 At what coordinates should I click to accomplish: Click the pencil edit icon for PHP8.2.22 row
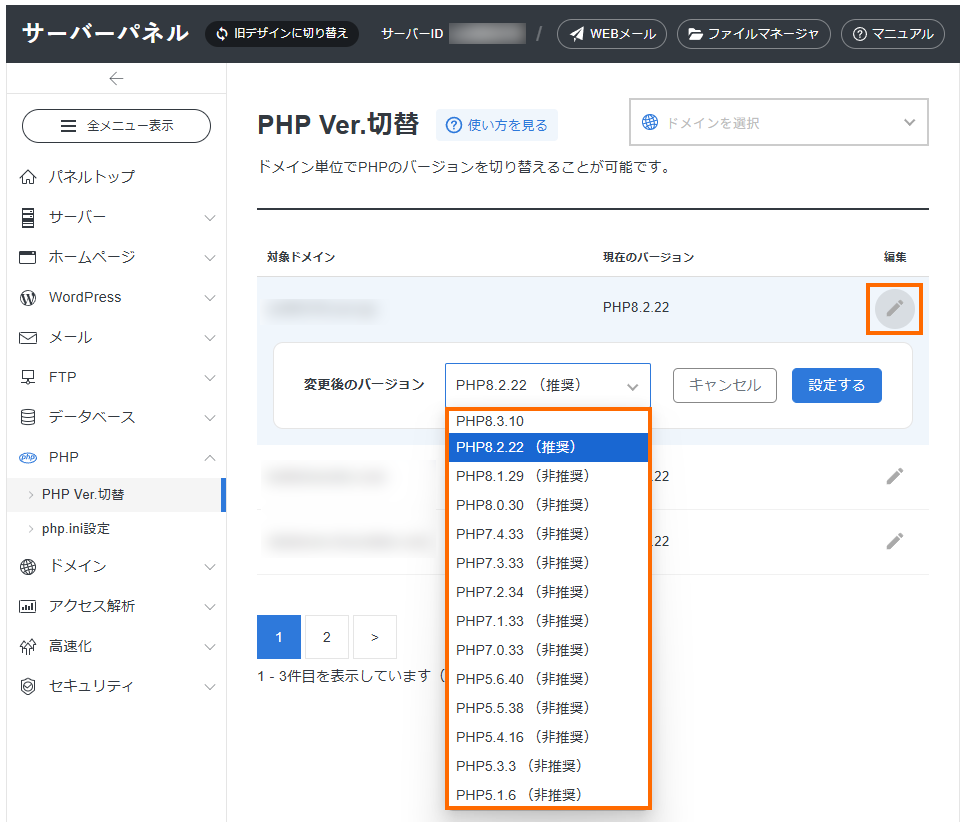pos(895,309)
